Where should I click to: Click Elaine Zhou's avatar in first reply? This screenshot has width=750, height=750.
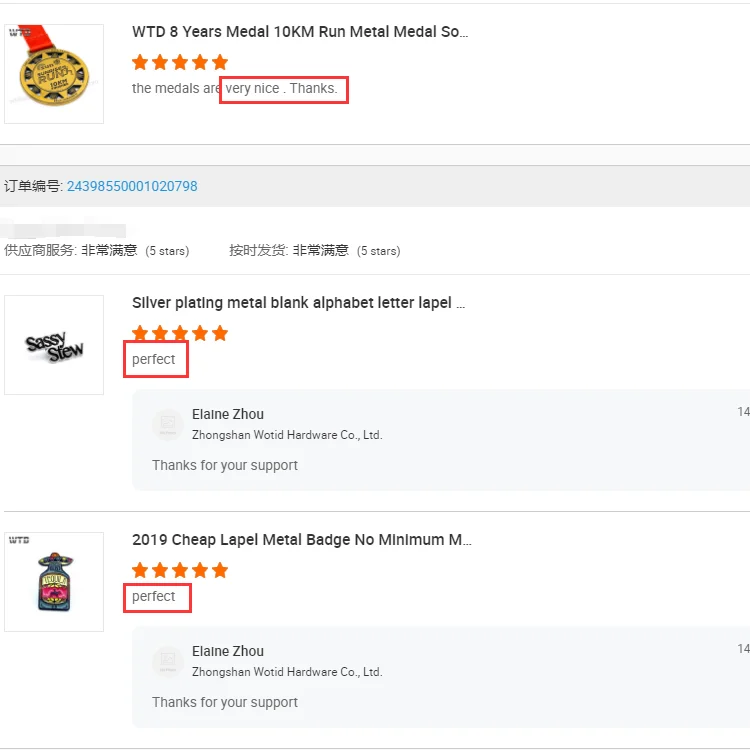(x=168, y=424)
